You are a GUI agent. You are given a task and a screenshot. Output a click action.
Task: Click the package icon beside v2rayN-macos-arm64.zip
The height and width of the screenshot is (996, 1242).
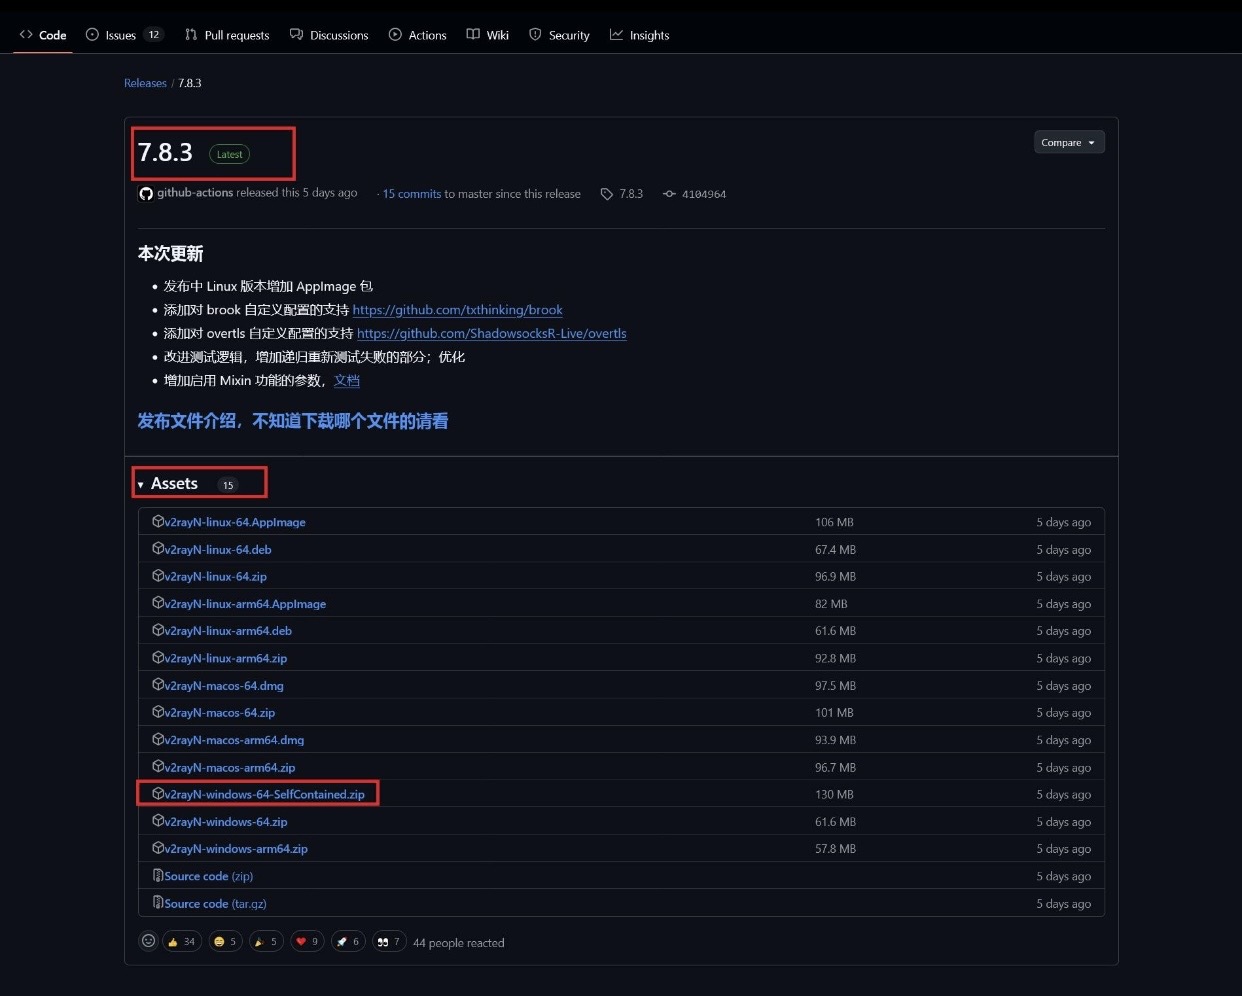pos(158,767)
